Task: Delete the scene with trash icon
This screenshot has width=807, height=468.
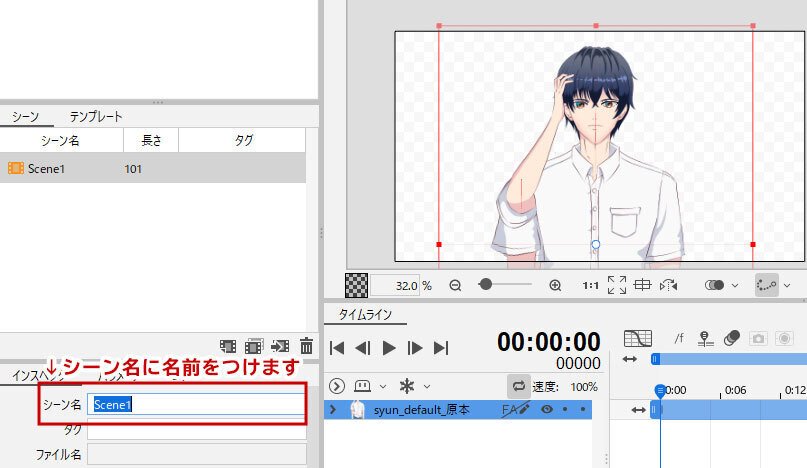Action: click(306, 345)
